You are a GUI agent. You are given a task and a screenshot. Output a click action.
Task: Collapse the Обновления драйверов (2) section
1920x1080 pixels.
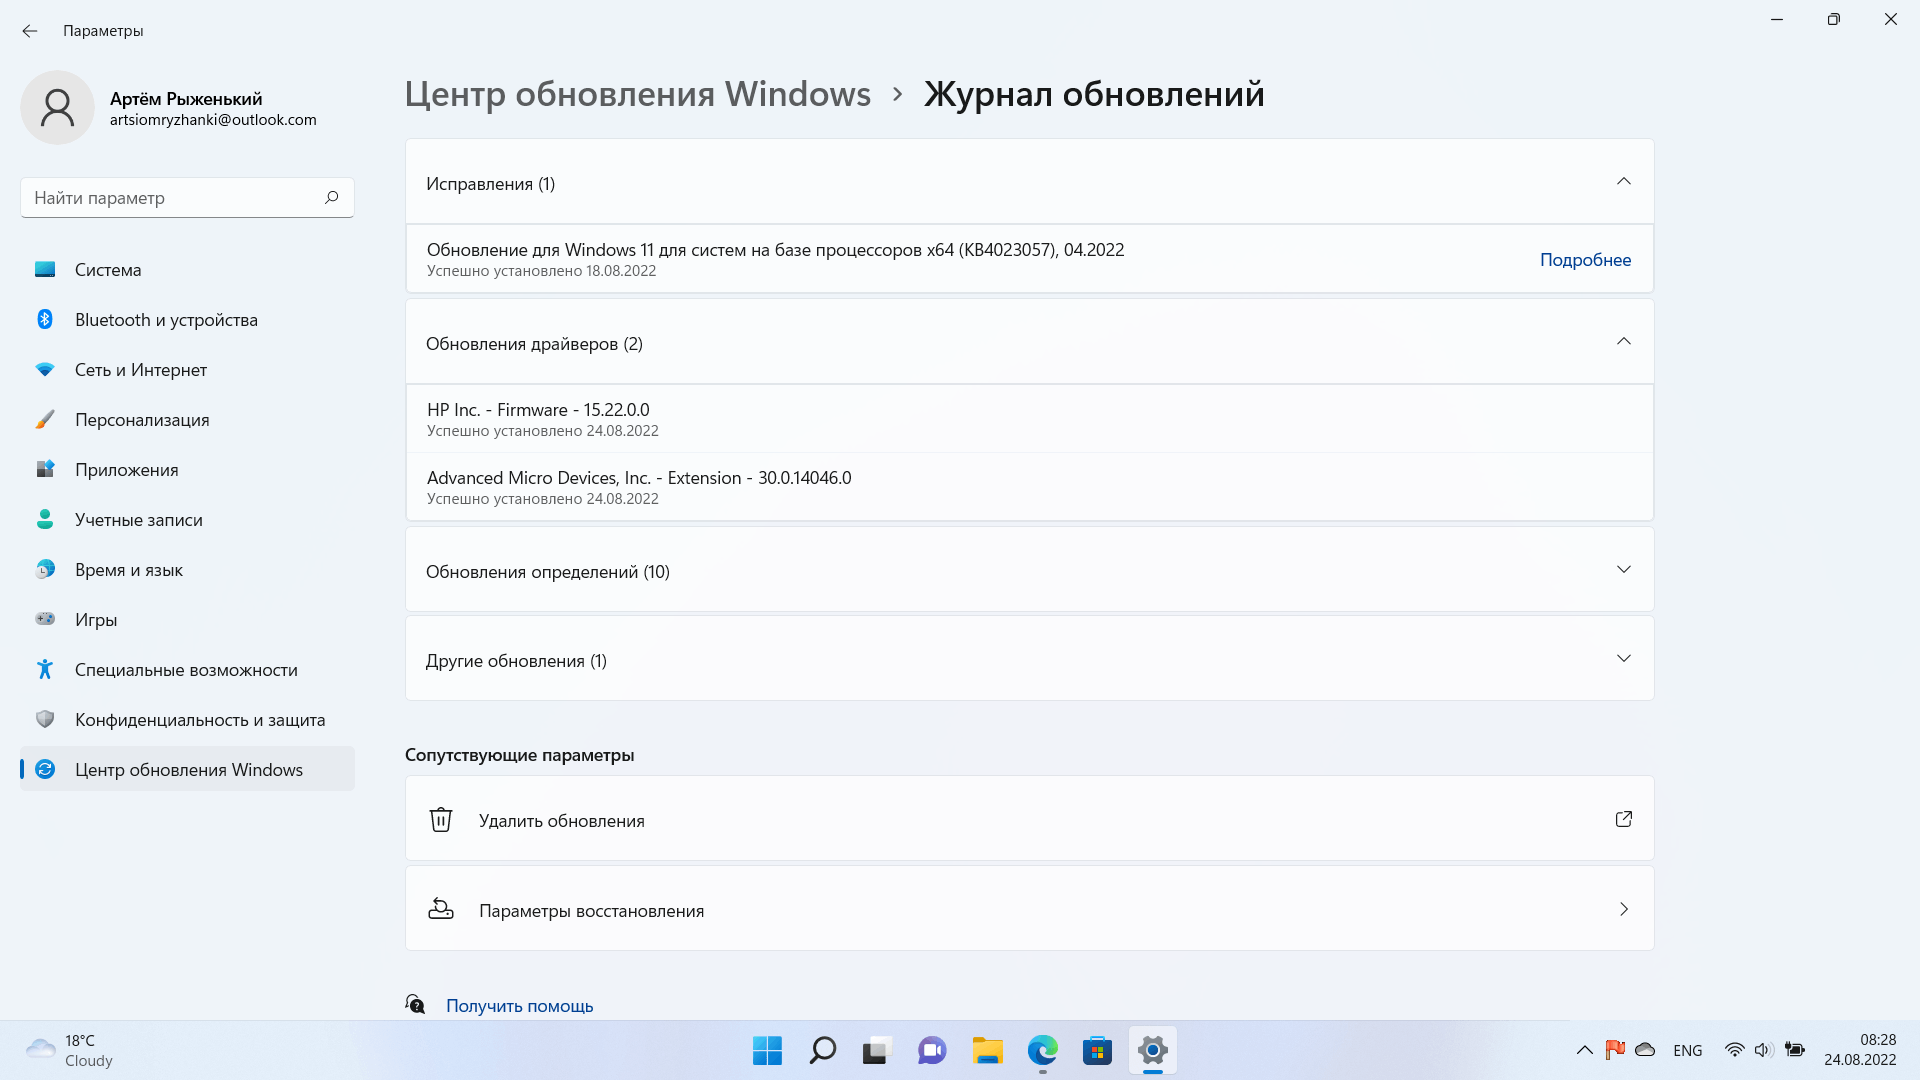(1623, 342)
